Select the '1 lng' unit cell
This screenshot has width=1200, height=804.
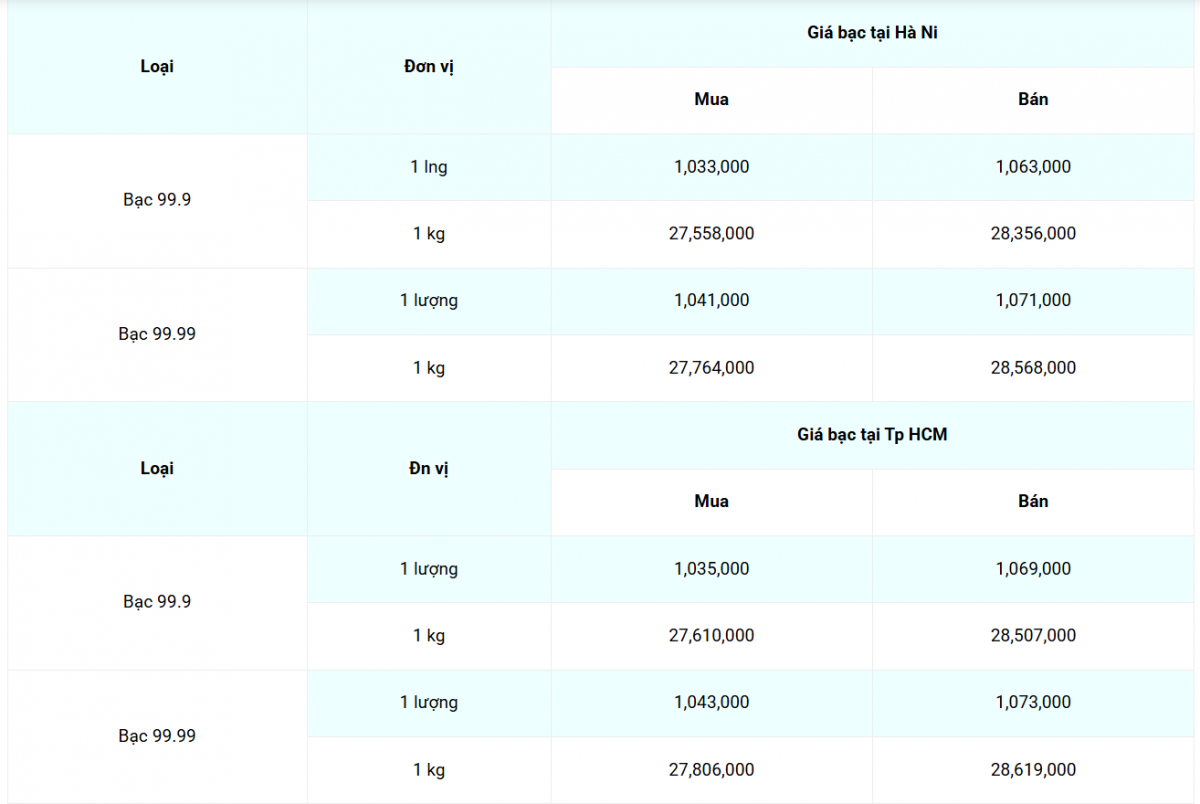point(429,167)
